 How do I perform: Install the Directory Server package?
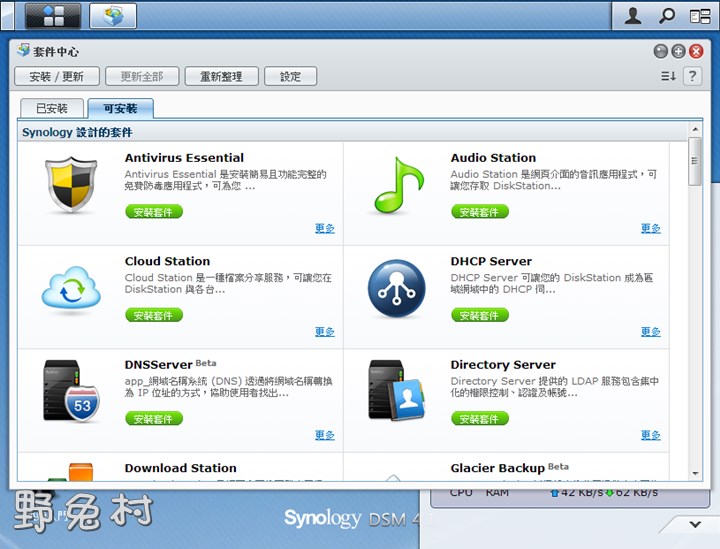(x=480, y=418)
